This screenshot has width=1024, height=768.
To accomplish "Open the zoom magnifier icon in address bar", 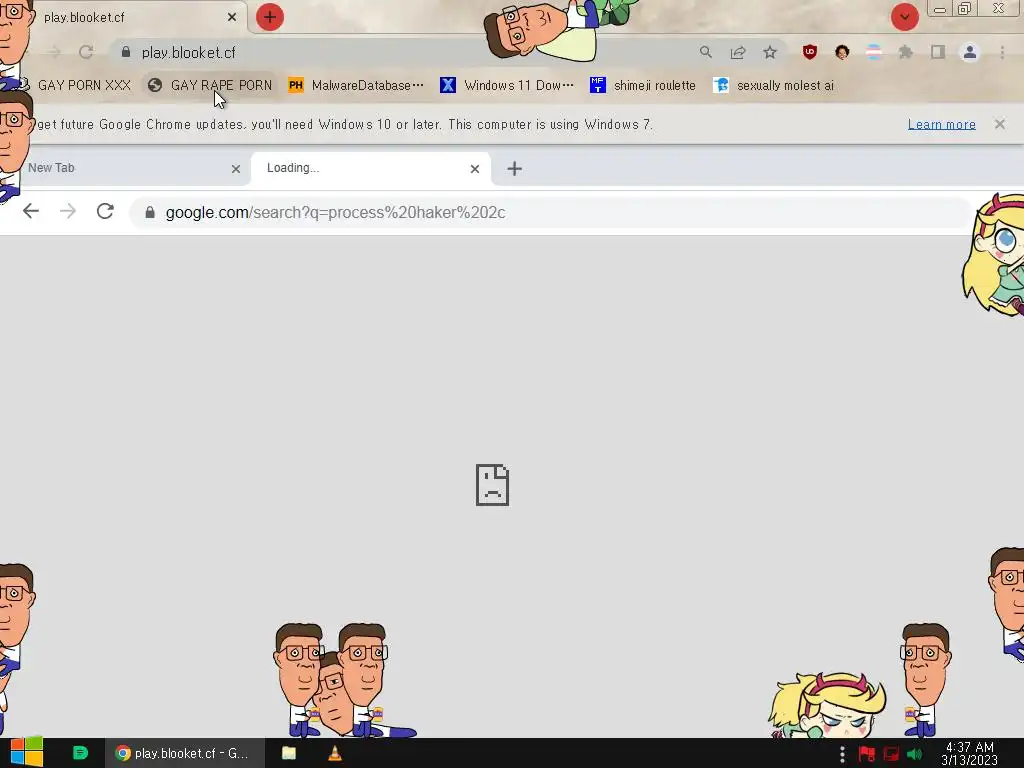I will pyautogui.click(x=705, y=52).
